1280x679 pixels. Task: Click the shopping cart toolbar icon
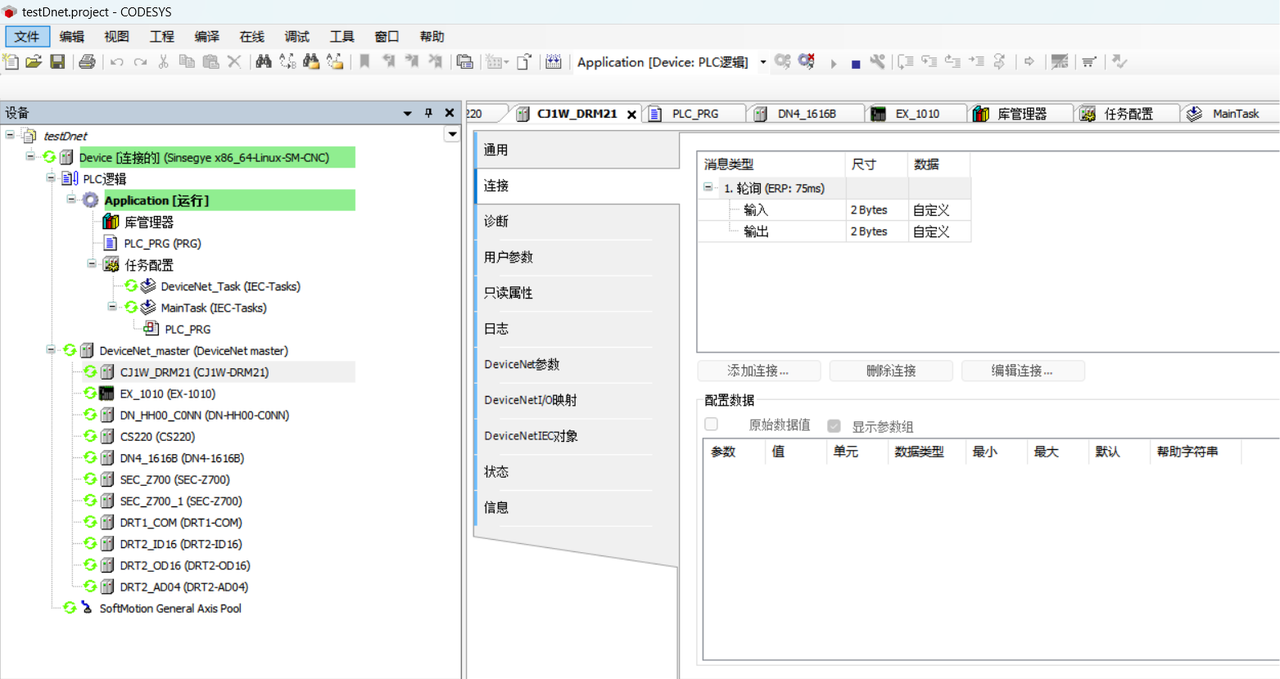click(x=1089, y=62)
